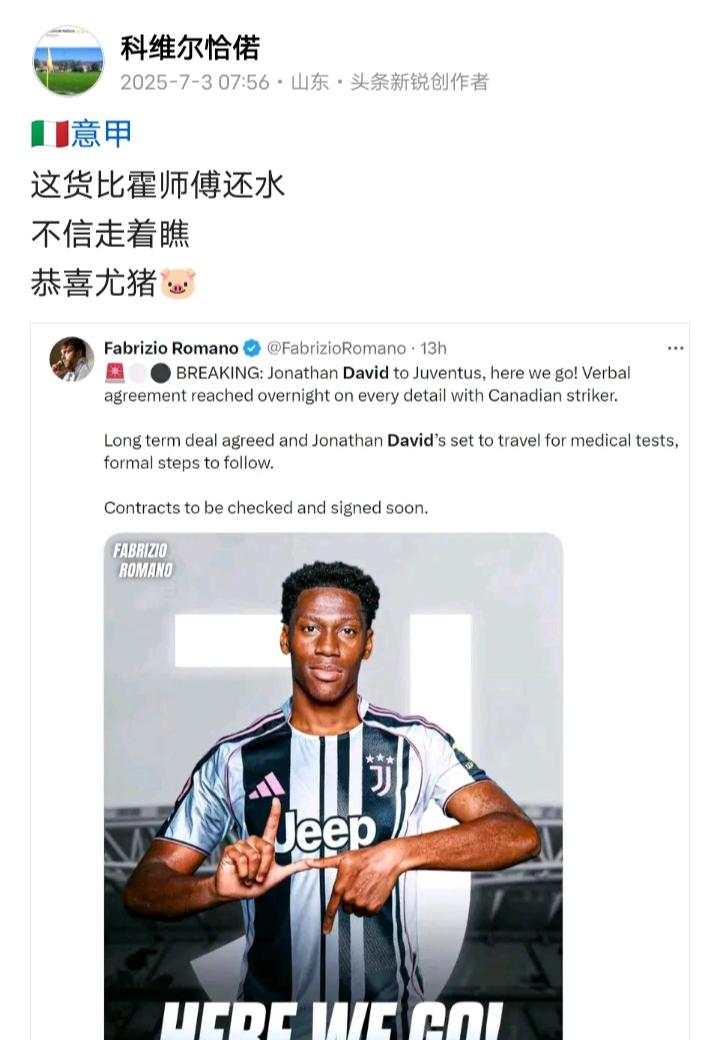Click the post text 这货比霍师傅还水

(158, 185)
